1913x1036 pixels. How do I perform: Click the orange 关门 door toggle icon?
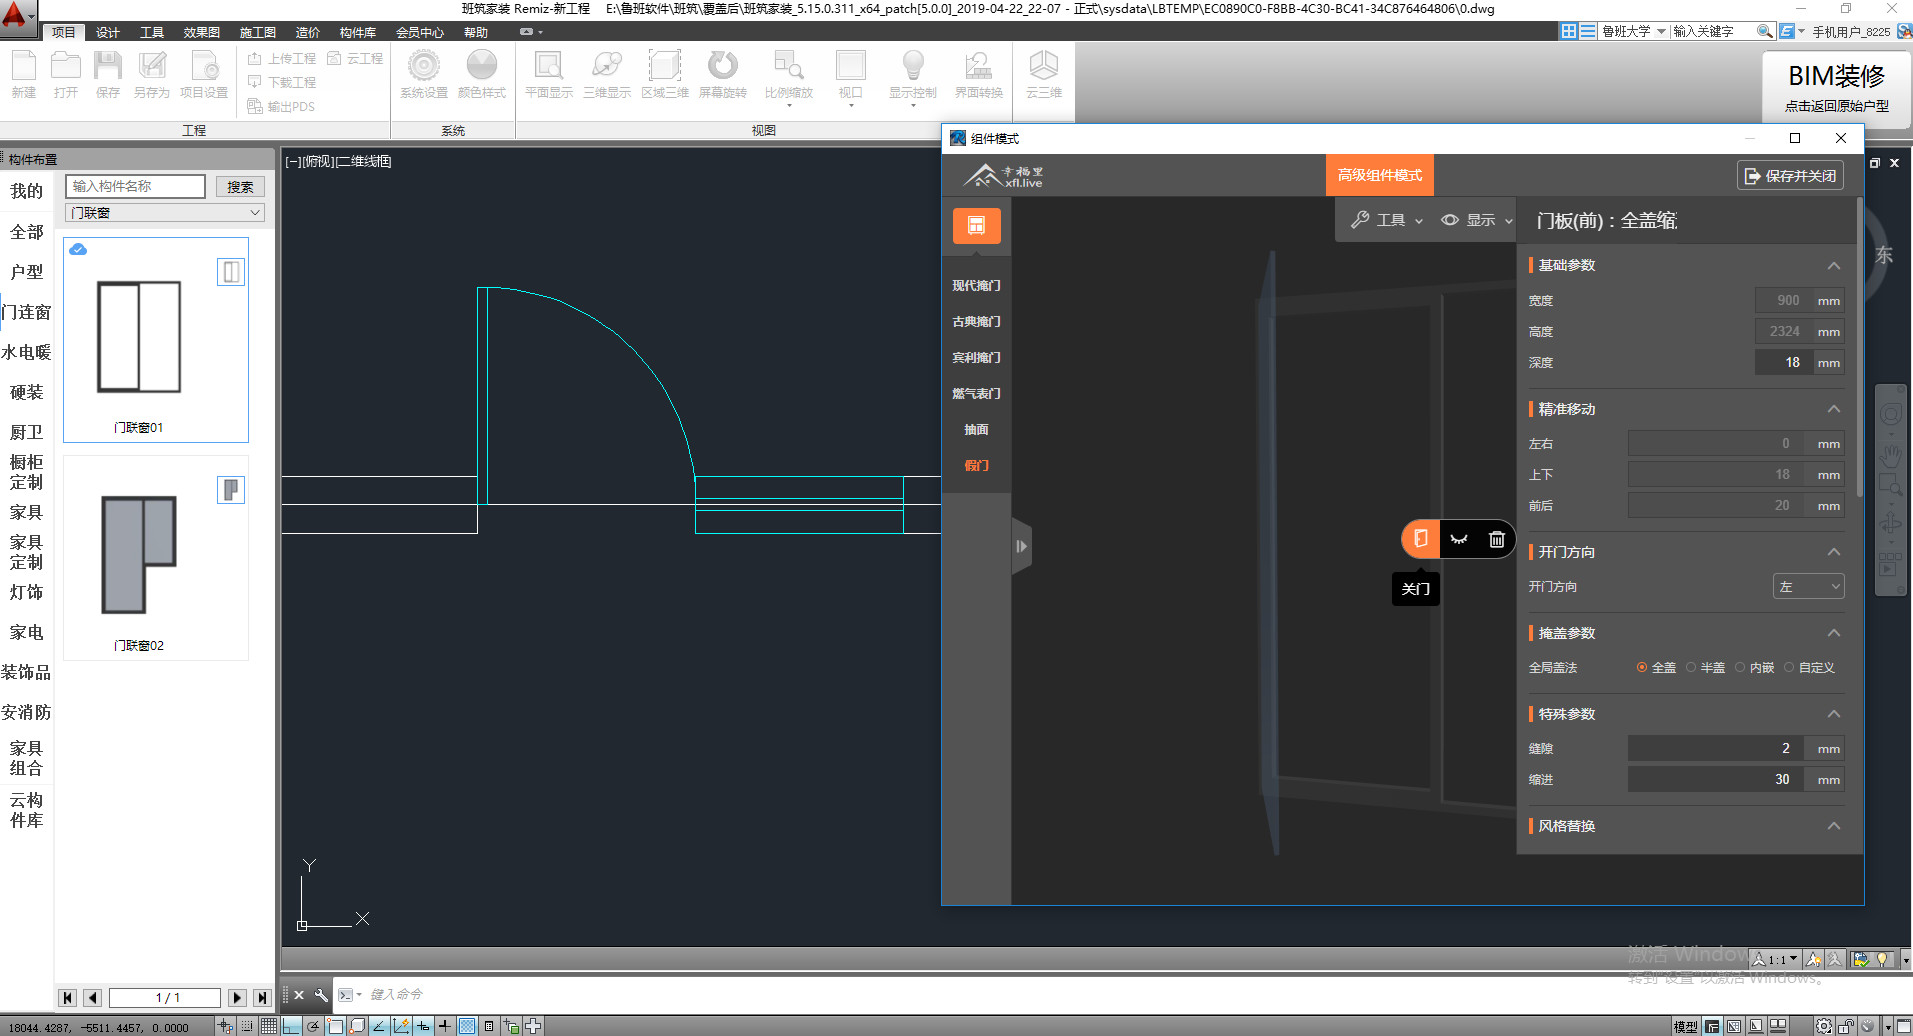click(x=1420, y=539)
